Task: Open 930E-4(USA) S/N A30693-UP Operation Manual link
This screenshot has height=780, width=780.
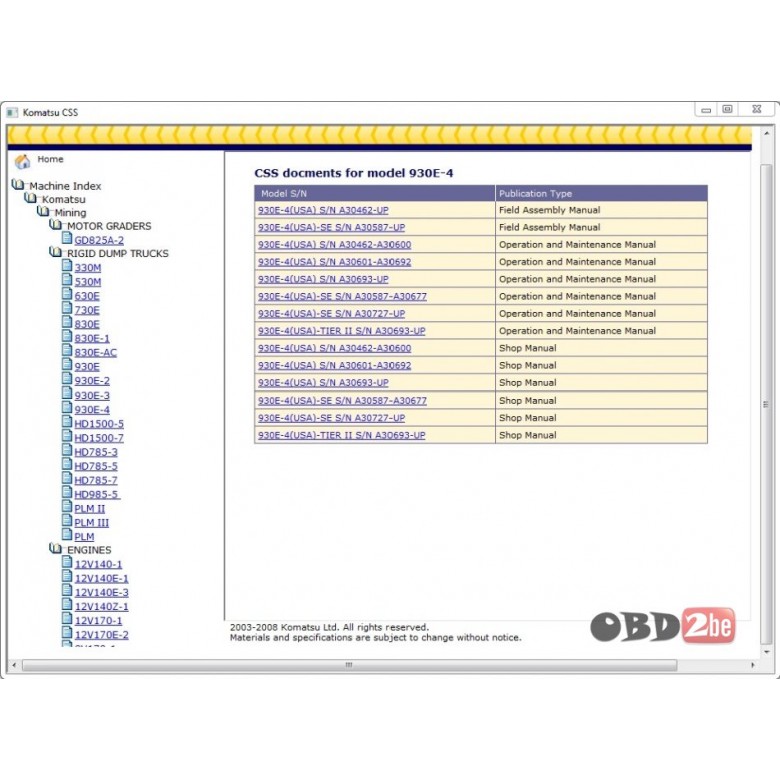Action: pos(323,279)
